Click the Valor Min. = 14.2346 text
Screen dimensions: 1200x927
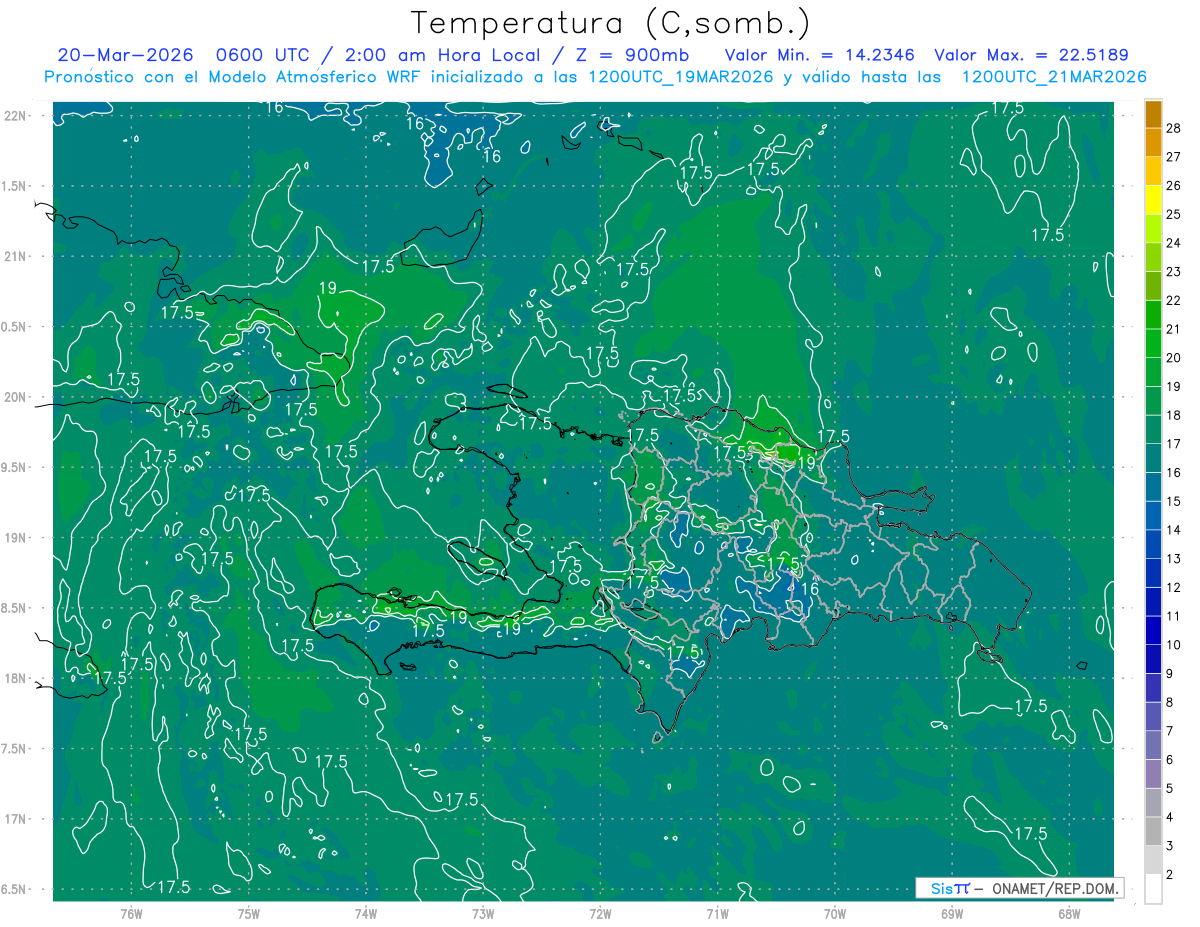click(822, 55)
